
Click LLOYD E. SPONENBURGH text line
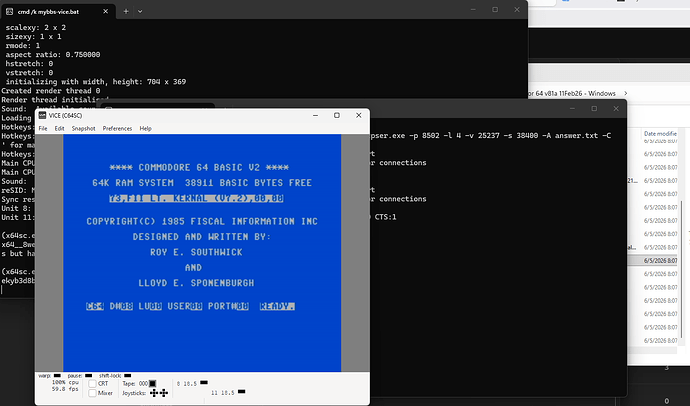(x=196, y=283)
